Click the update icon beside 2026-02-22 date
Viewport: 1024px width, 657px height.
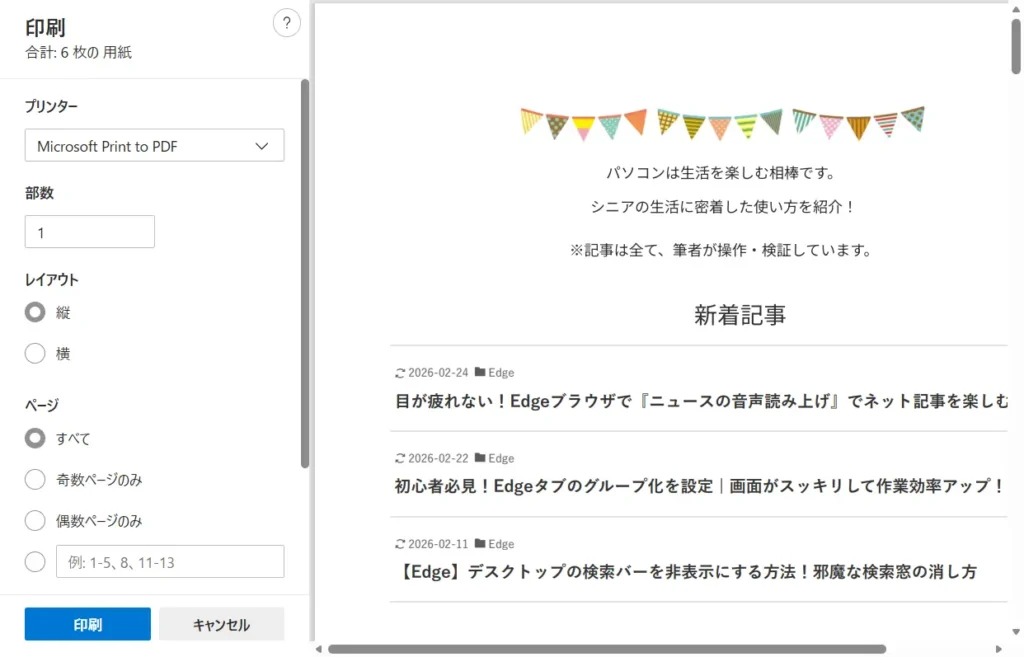(x=401, y=458)
